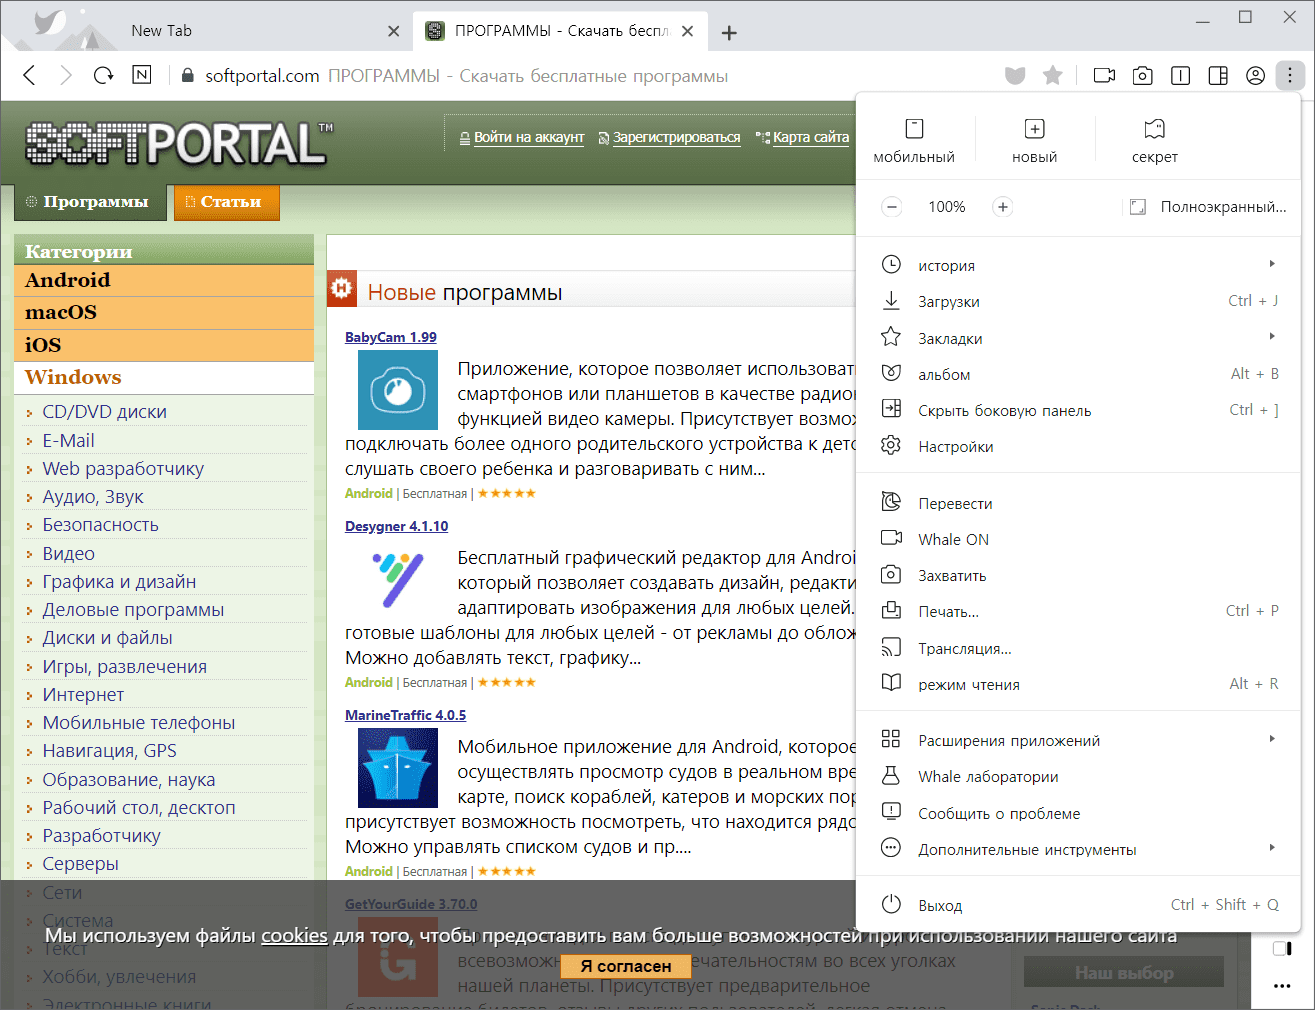Image resolution: width=1315 pixels, height=1010 pixels.
Task: Close the ПРОГРАММЫ tab
Action: point(688,31)
